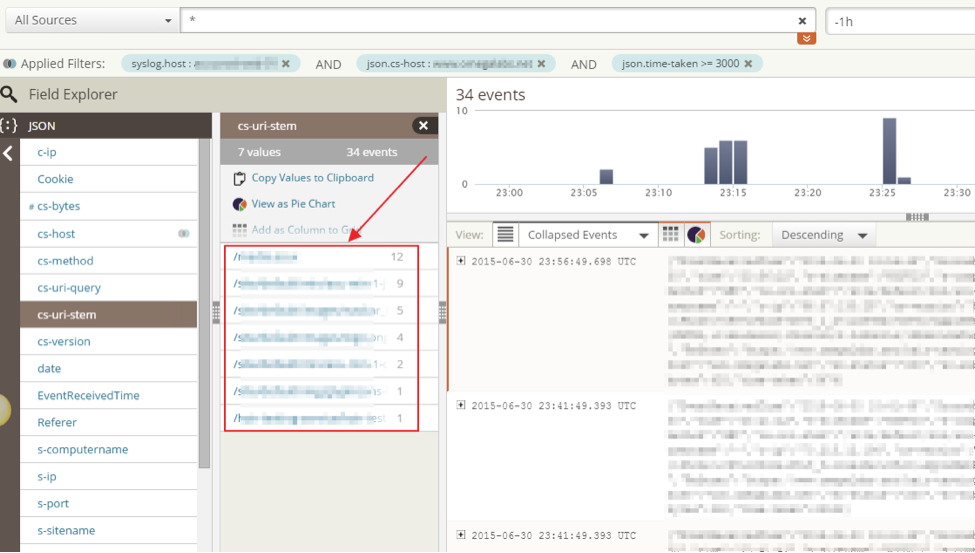Open the pie chart view icon

(x=696, y=235)
